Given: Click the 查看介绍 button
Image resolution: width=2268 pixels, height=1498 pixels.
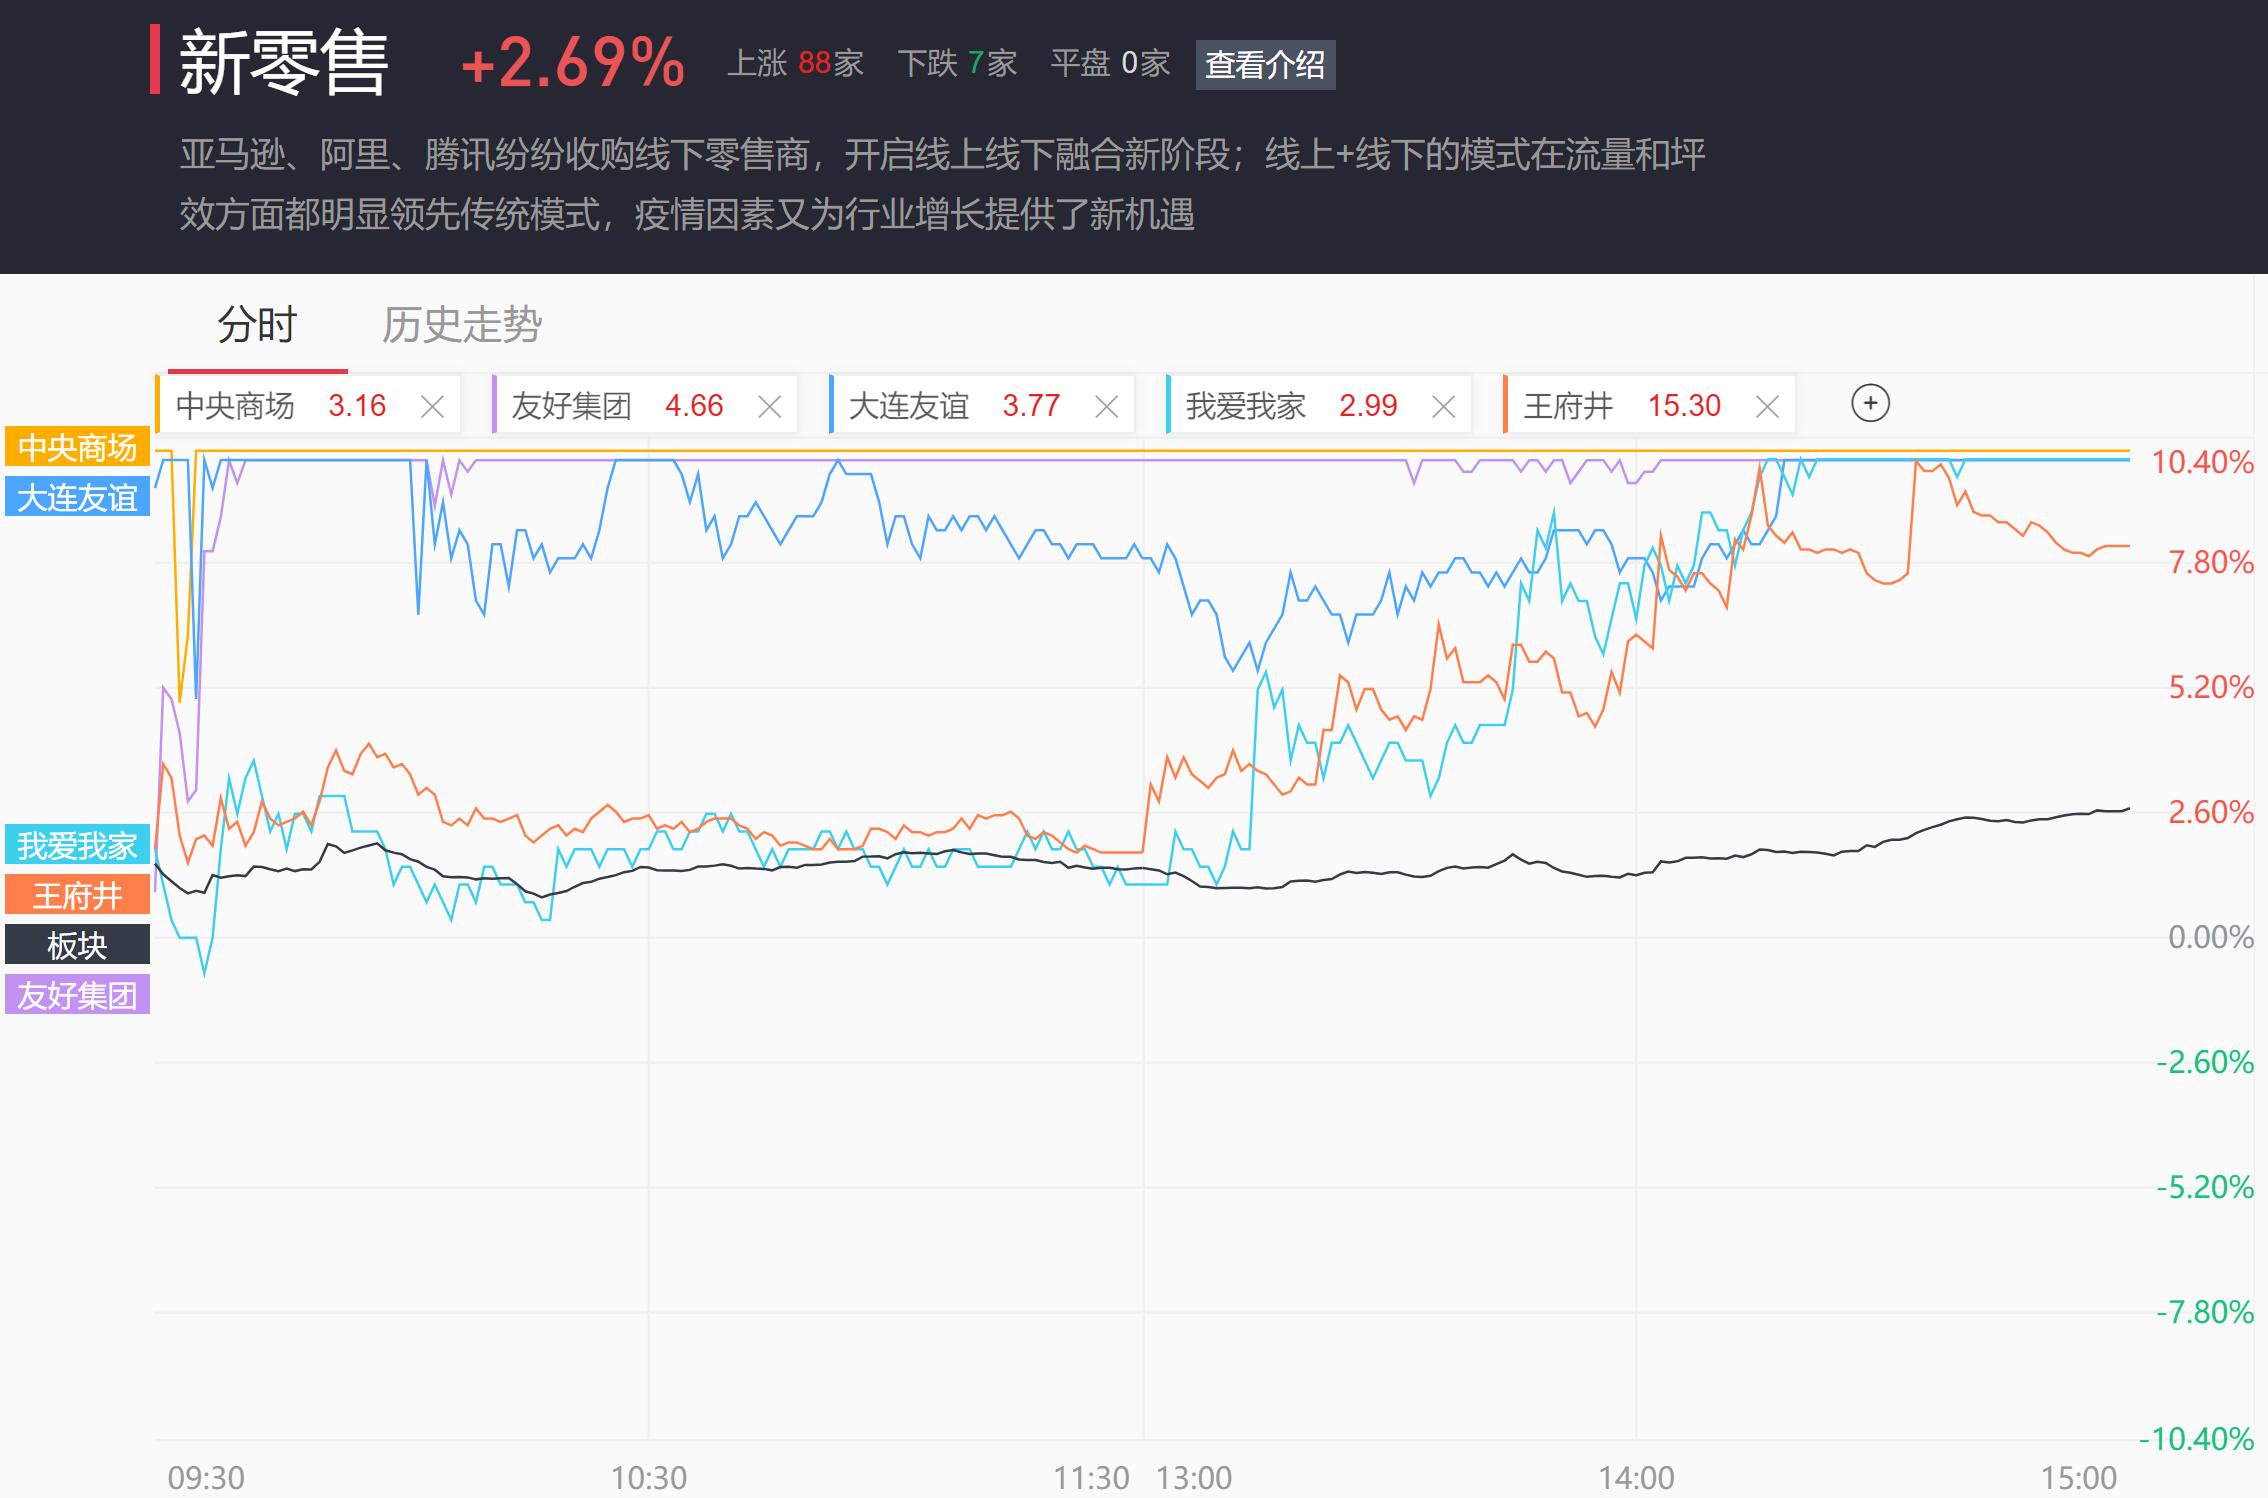Looking at the screenshot, I should tap(1265, 65).
